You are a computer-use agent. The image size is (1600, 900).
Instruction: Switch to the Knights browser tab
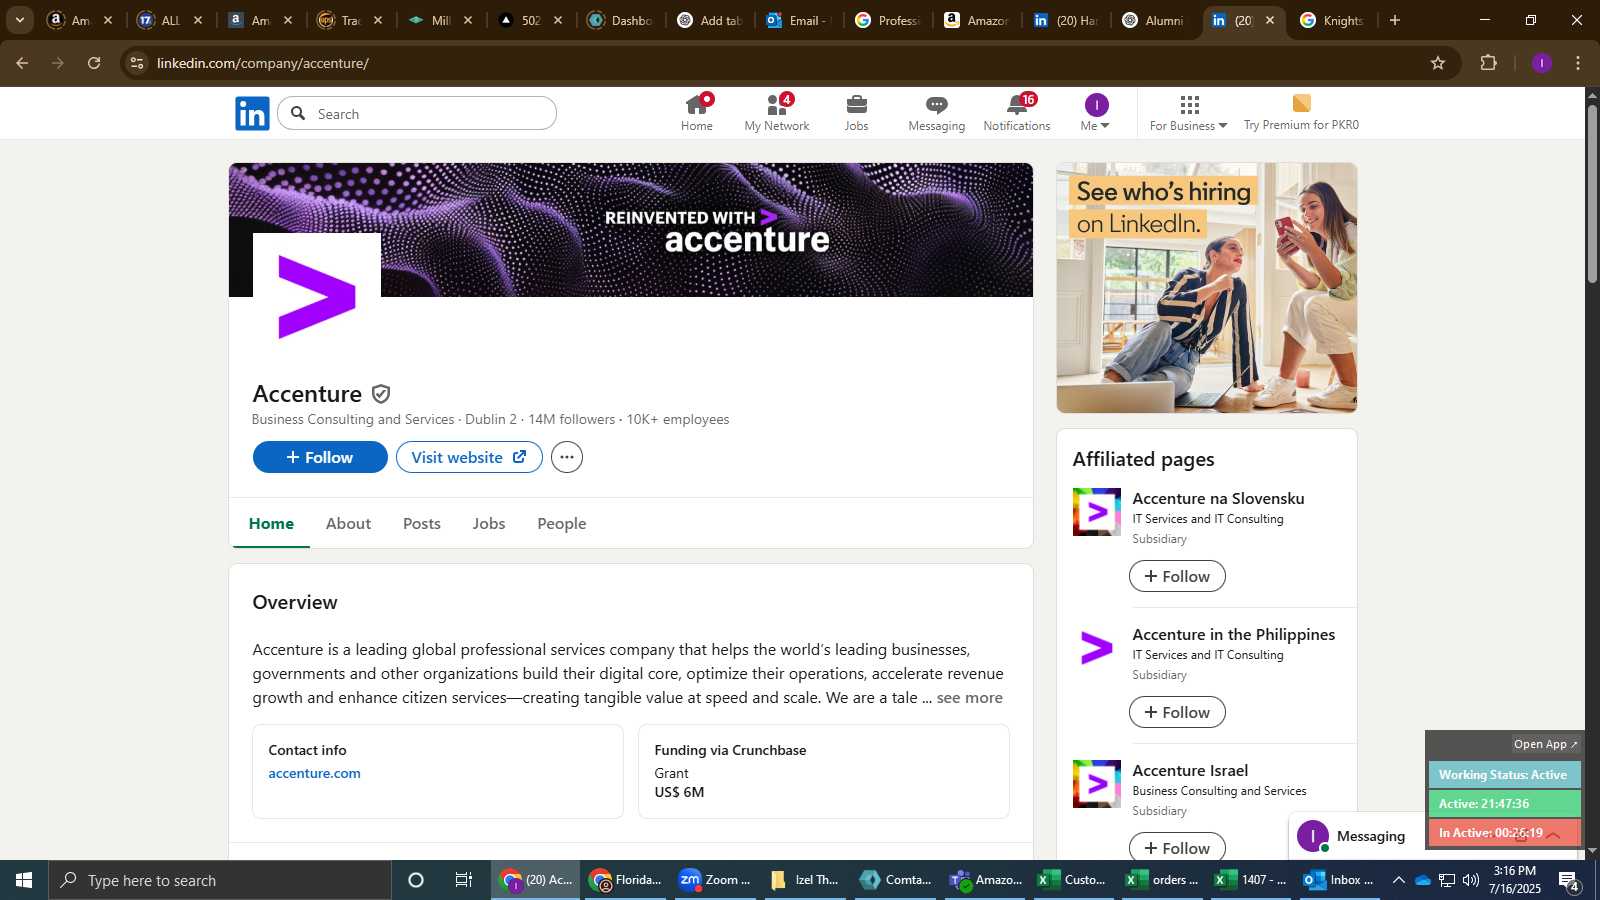click(x=1332, y=20)
